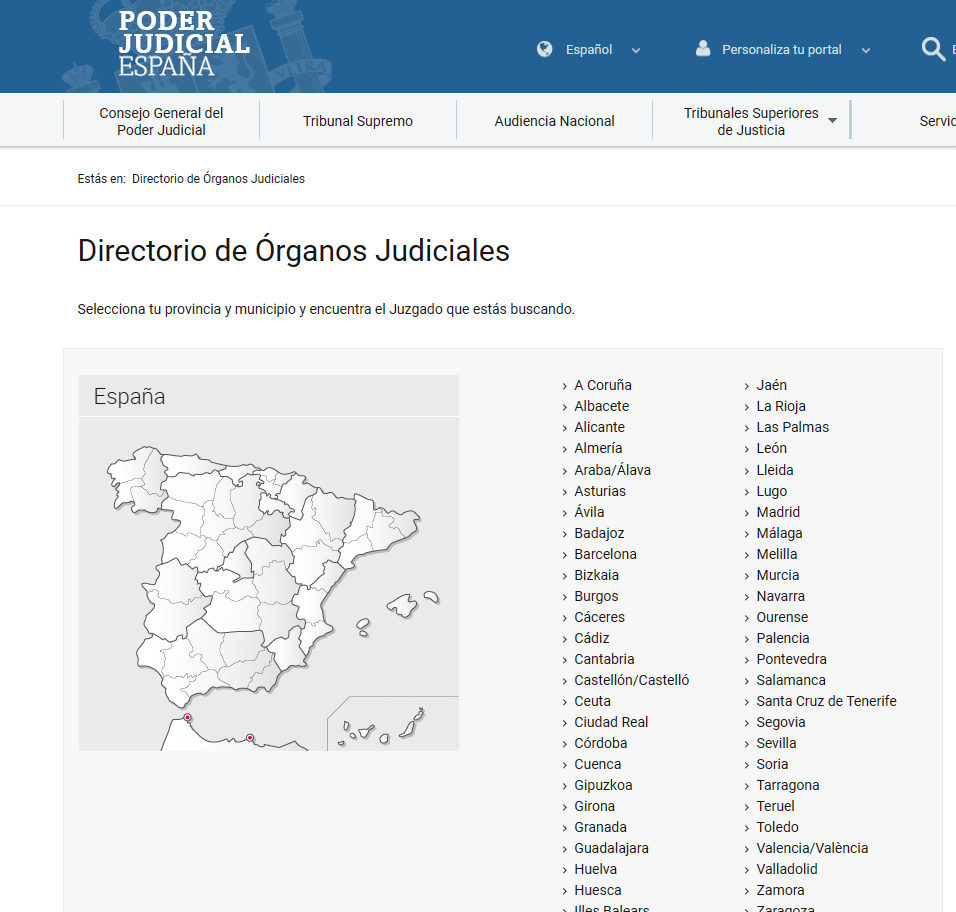Select the Alicante province link
The image size is (956, 912).
pos(599,427)
